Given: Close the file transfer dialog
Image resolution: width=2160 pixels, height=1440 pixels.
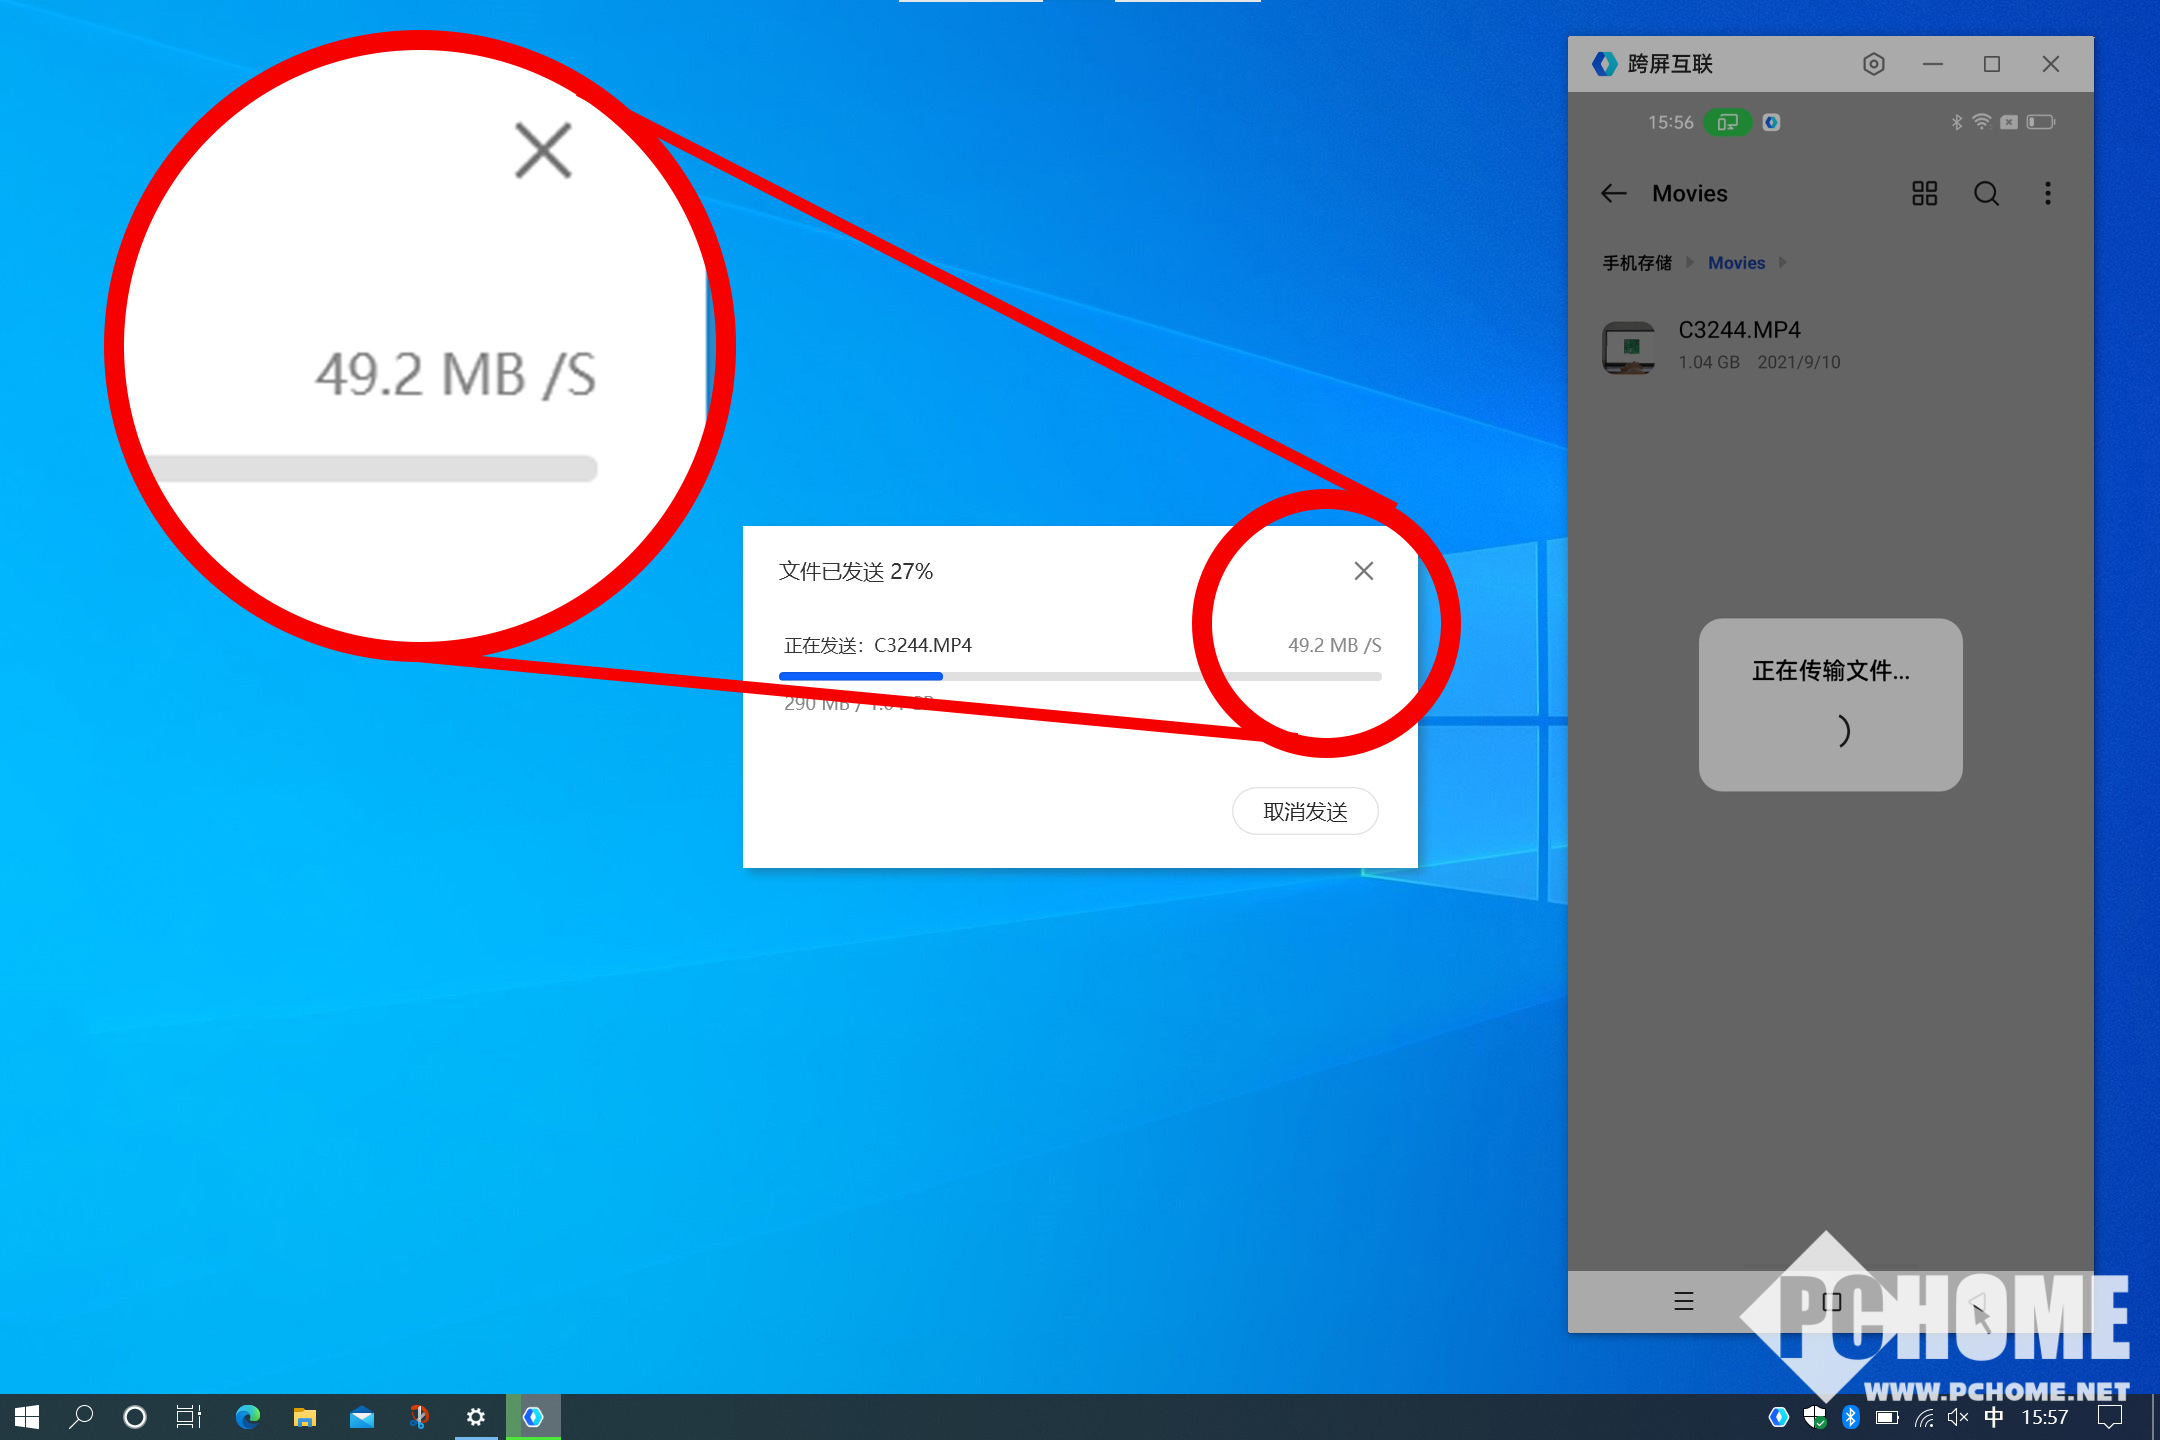Looking at the screenshot, I should point(1363,571).
